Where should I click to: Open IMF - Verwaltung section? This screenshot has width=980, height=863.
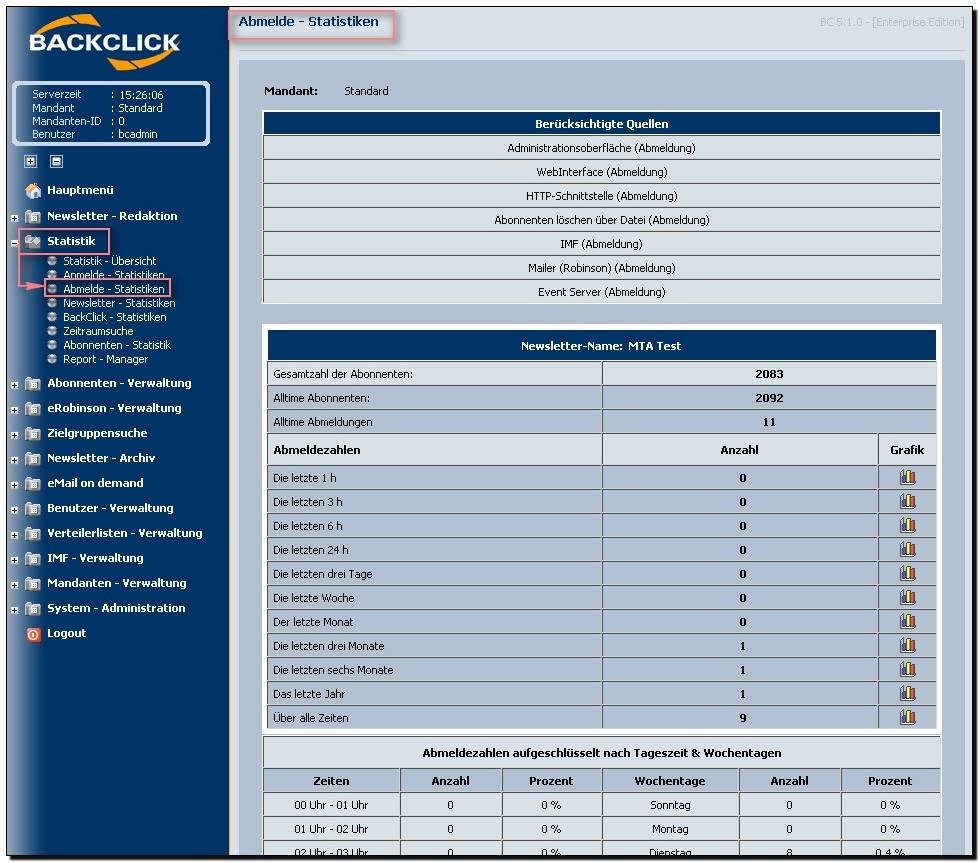95,558
